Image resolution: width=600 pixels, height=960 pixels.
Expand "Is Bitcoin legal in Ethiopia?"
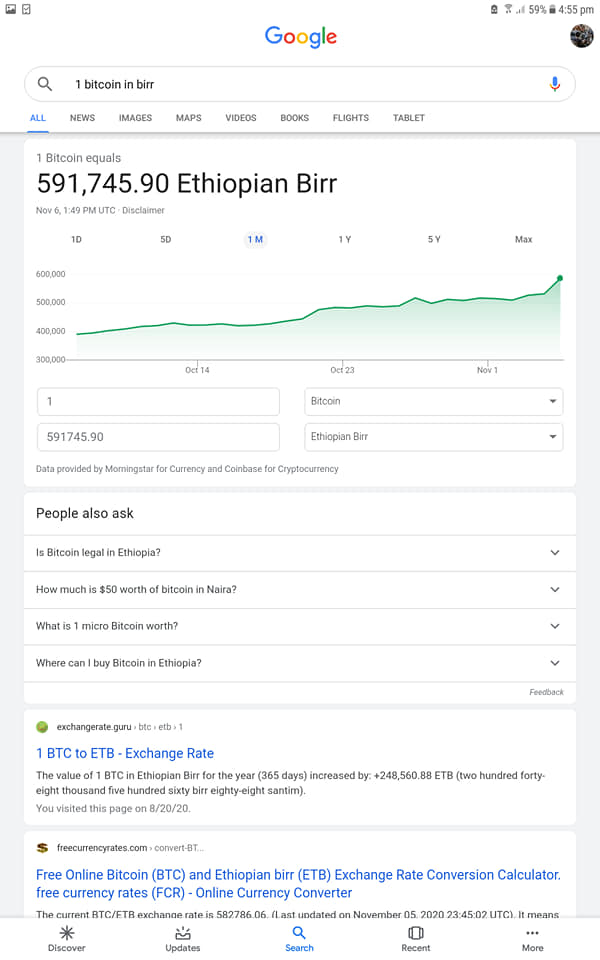coord(299,553)
